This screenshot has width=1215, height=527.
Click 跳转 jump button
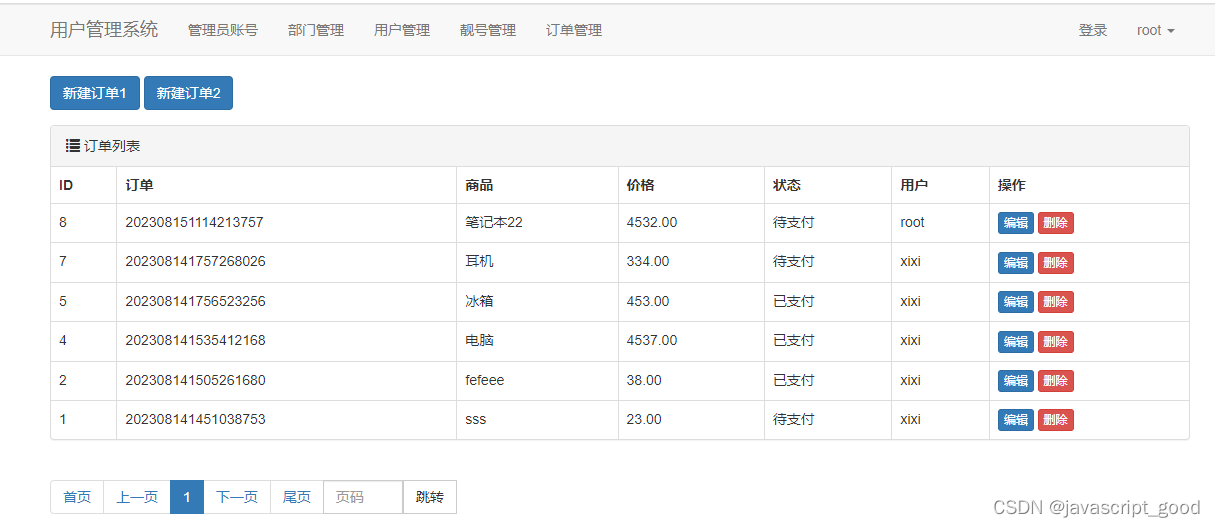[430, 497]
